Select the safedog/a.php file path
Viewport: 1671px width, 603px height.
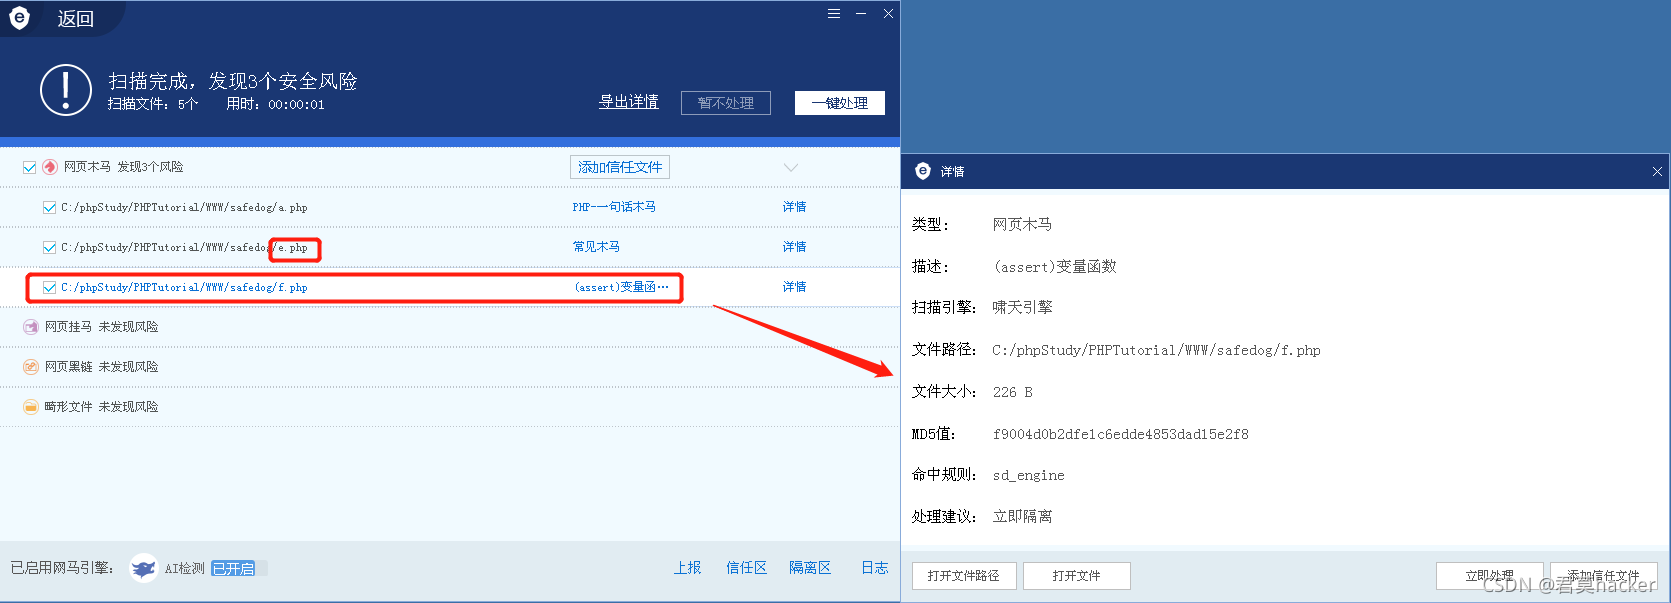(x=184, y=208)
